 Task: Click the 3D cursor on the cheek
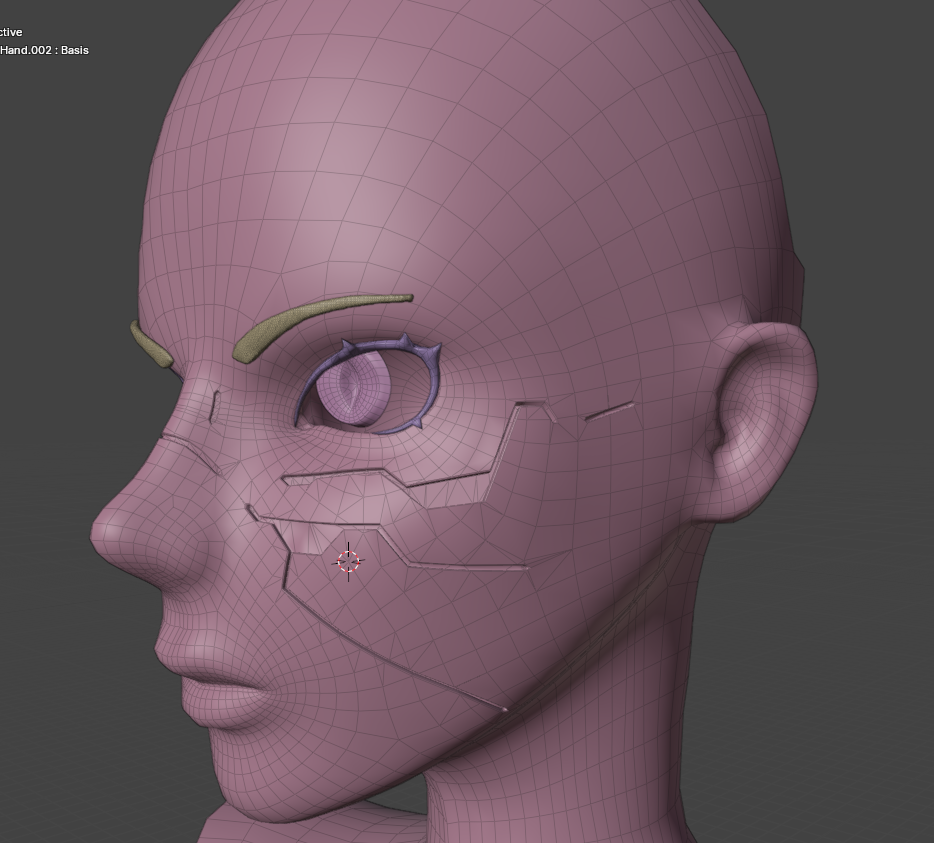click(x=348, y=561)
